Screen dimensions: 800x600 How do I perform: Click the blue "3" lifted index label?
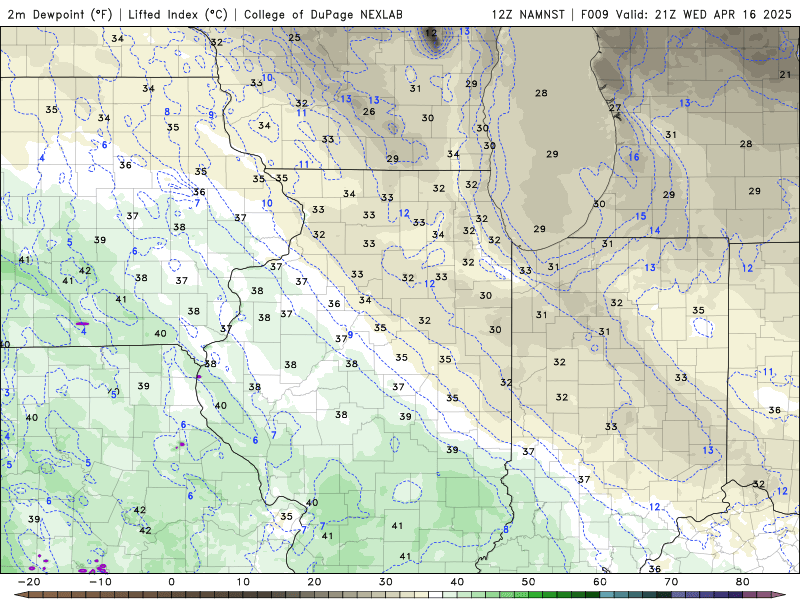(x=7, y=393)
